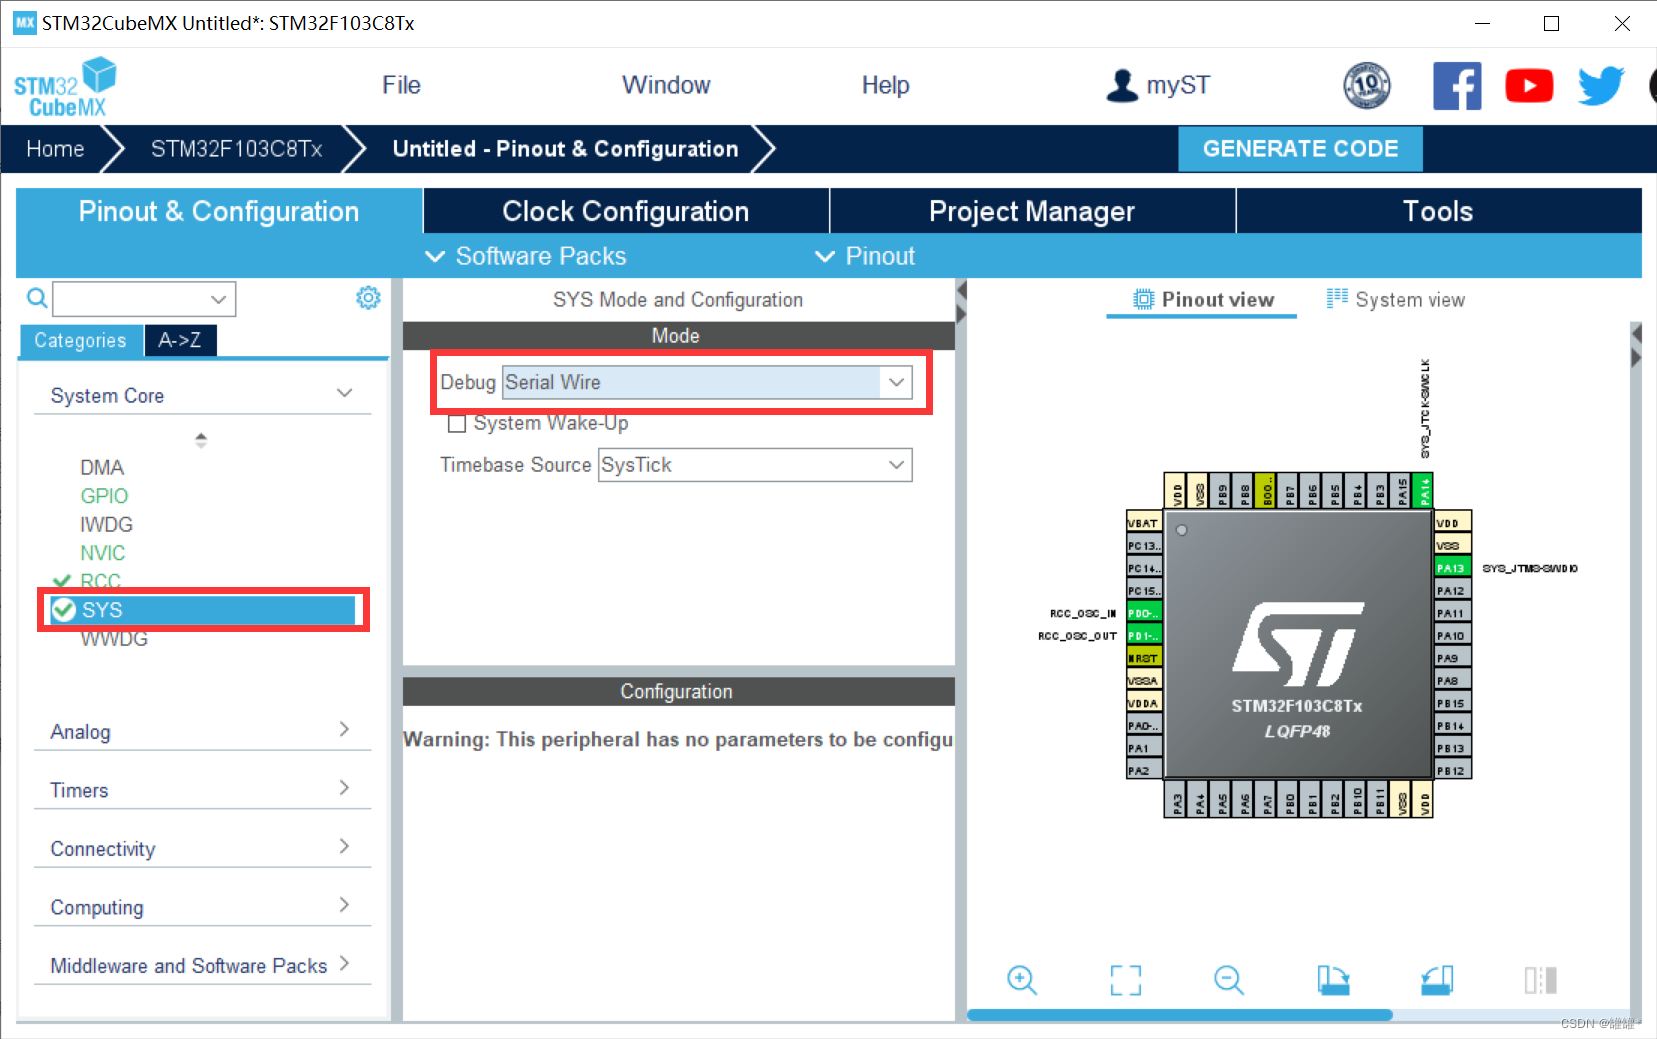Click the greyed split view icon
1657x1039 pixels.
[1541, 980]
